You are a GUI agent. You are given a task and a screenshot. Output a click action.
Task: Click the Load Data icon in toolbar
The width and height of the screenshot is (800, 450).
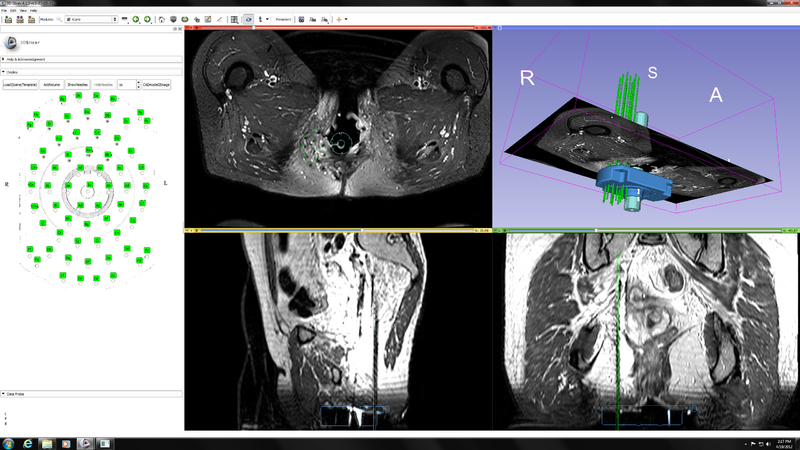(x=6, y=19)
